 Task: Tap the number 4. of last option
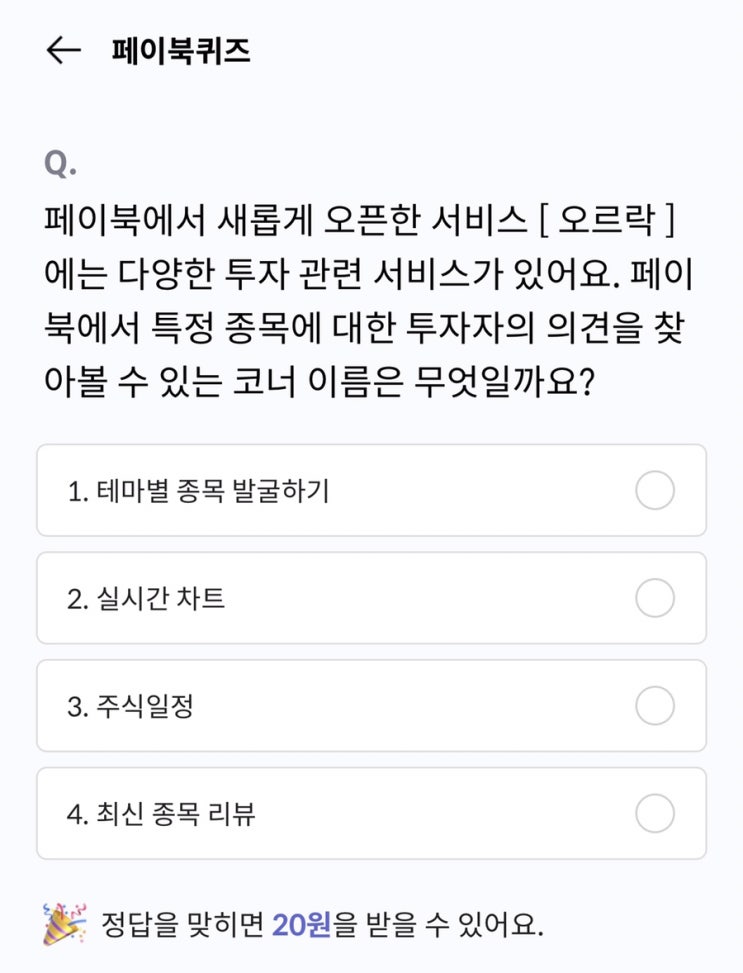pos(77,815)
